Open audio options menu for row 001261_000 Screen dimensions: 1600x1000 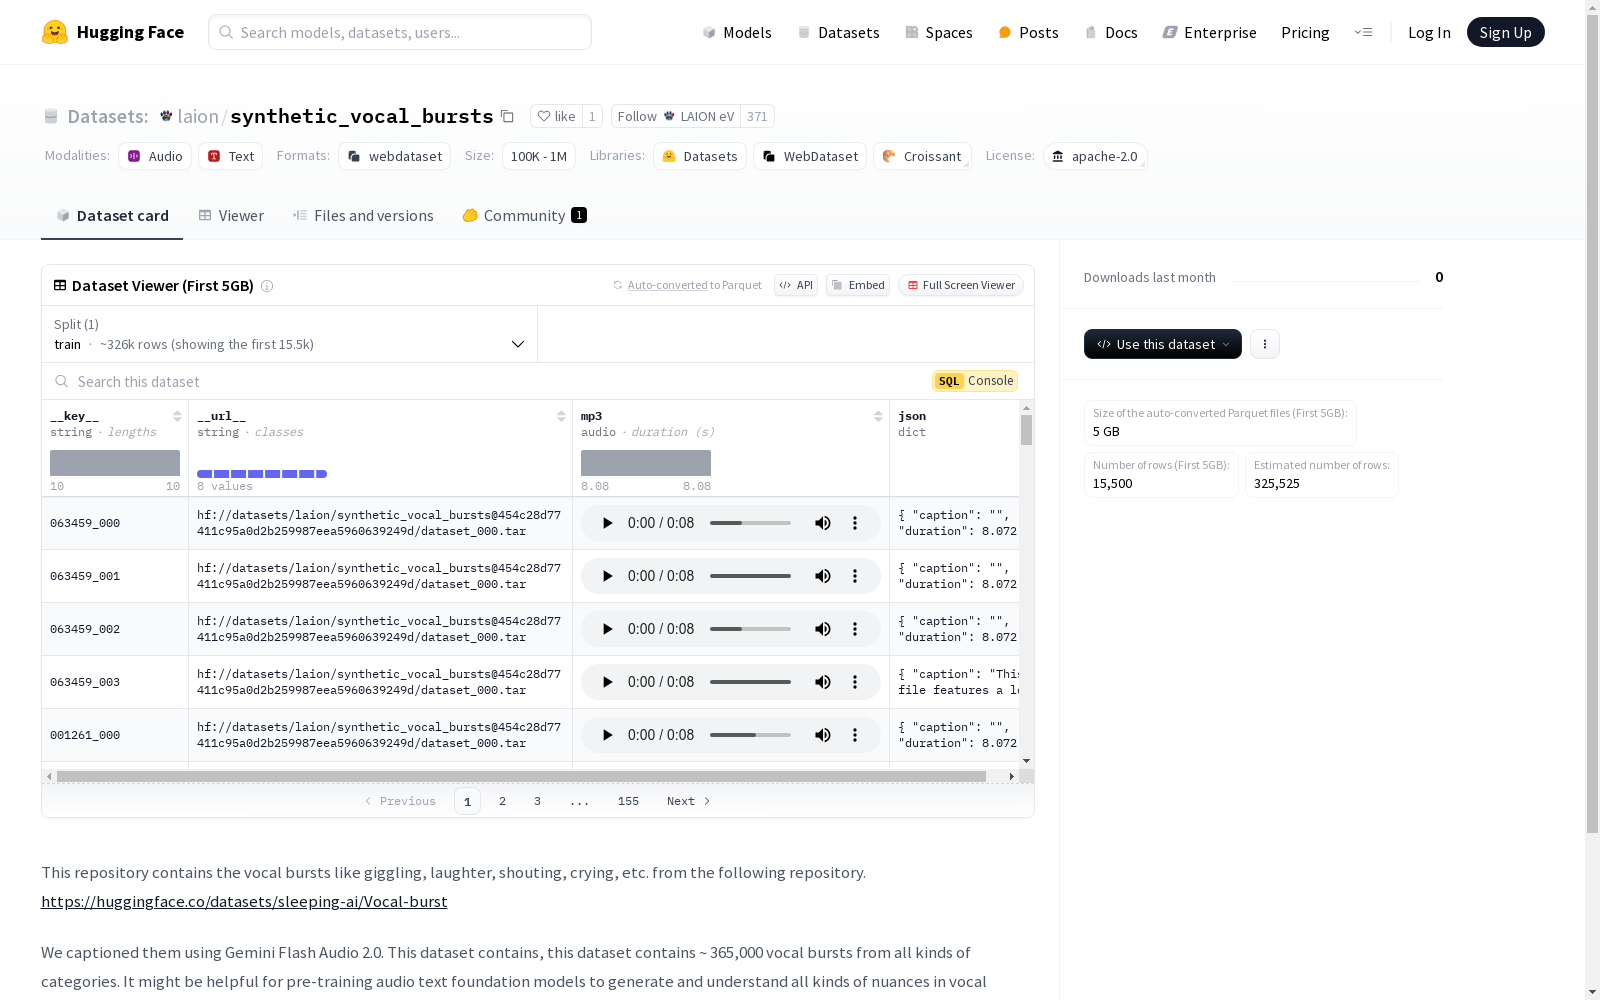point(855,735)
